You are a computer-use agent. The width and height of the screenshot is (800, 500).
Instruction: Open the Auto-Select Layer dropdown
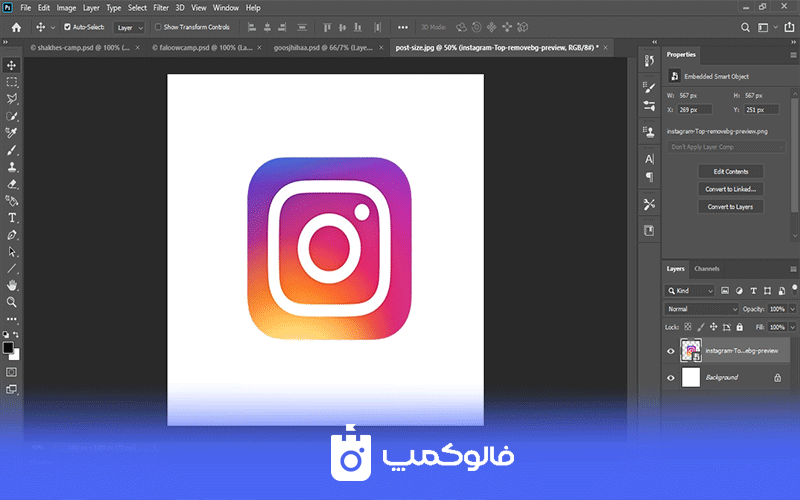(129, 28)
